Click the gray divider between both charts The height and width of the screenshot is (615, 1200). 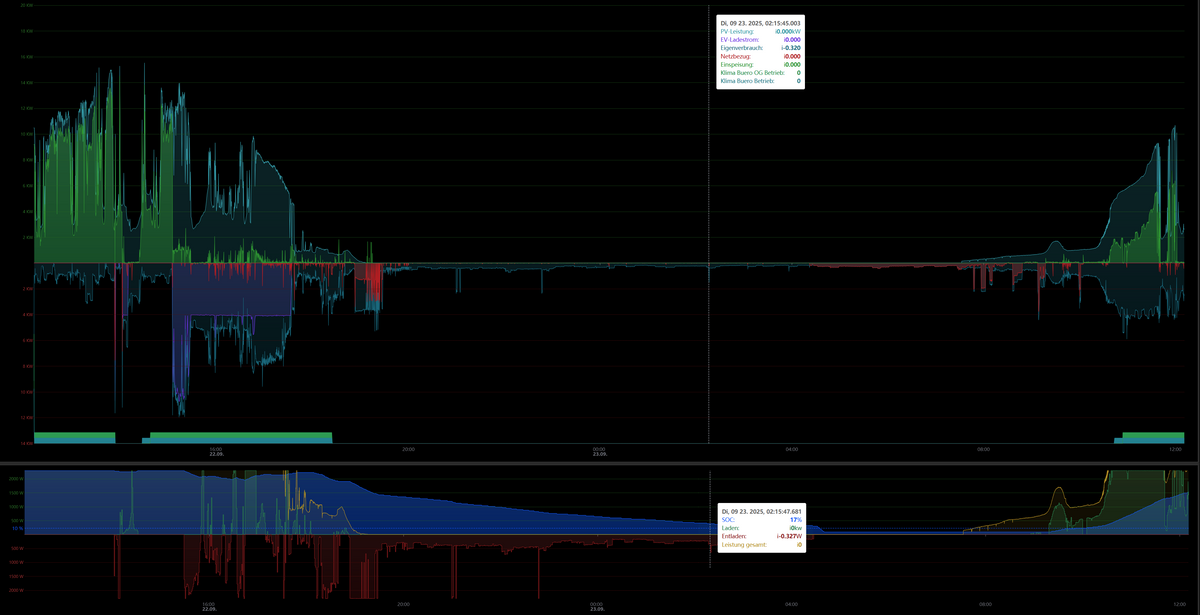600,464
